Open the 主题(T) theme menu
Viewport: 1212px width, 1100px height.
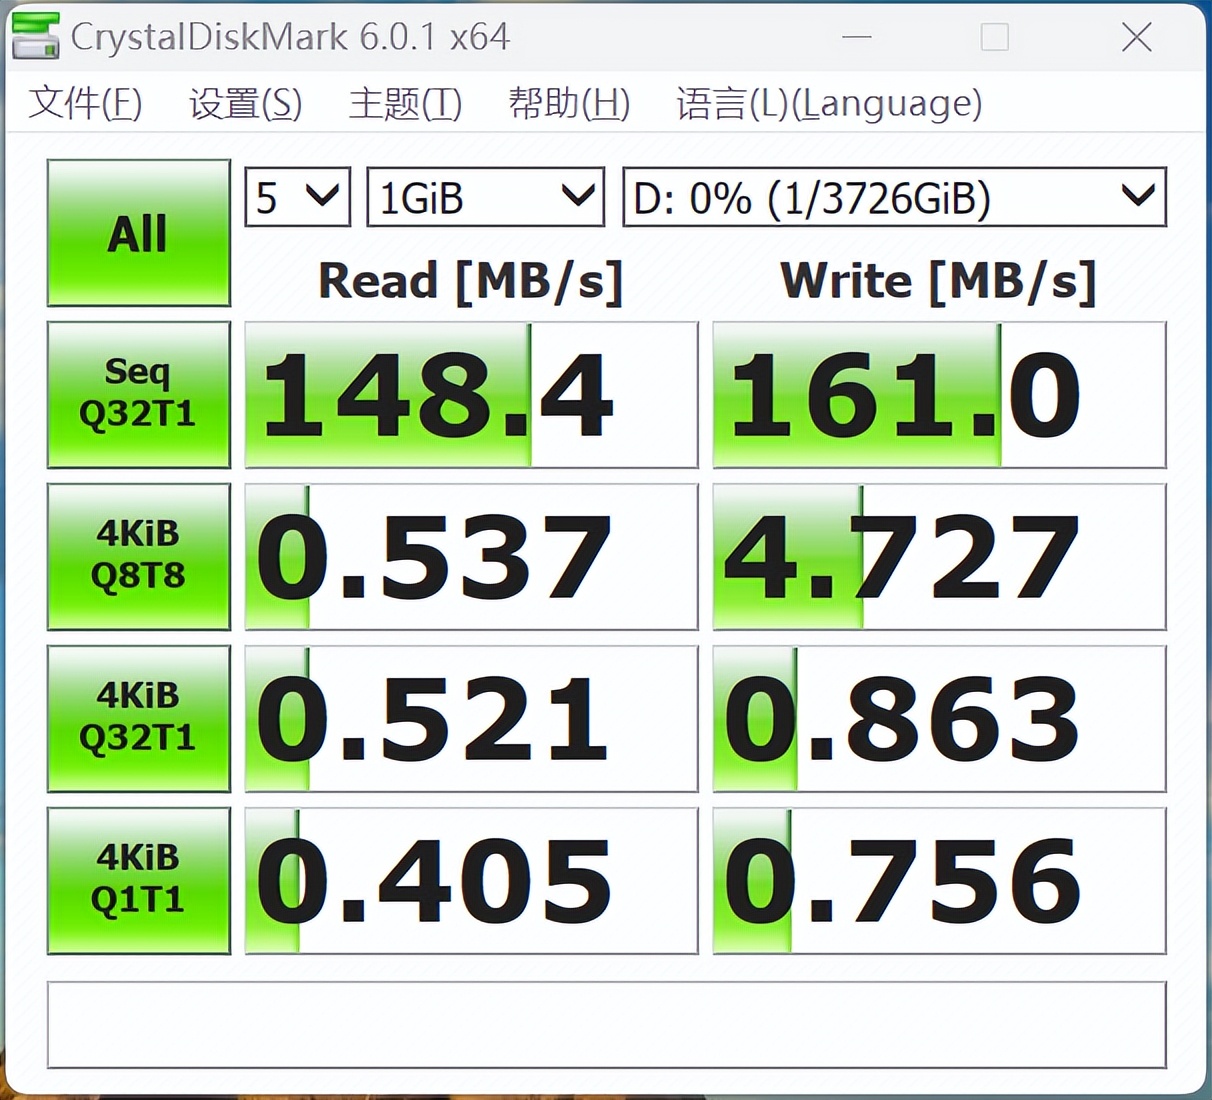405,103
